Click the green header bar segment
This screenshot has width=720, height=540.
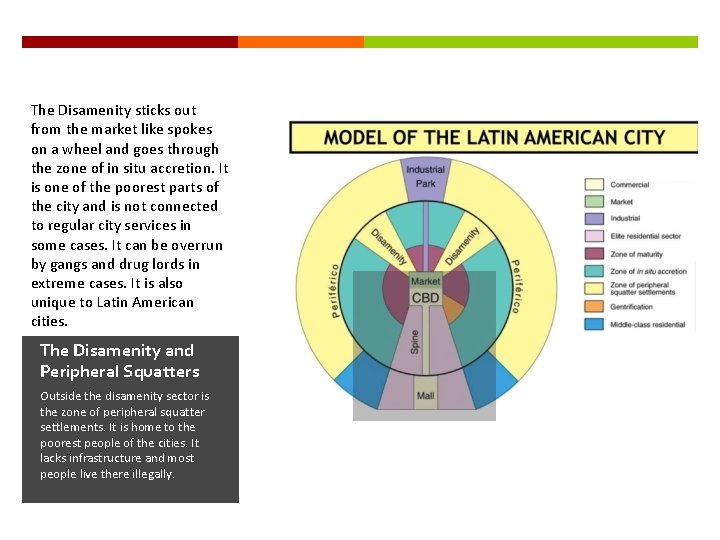531,42
